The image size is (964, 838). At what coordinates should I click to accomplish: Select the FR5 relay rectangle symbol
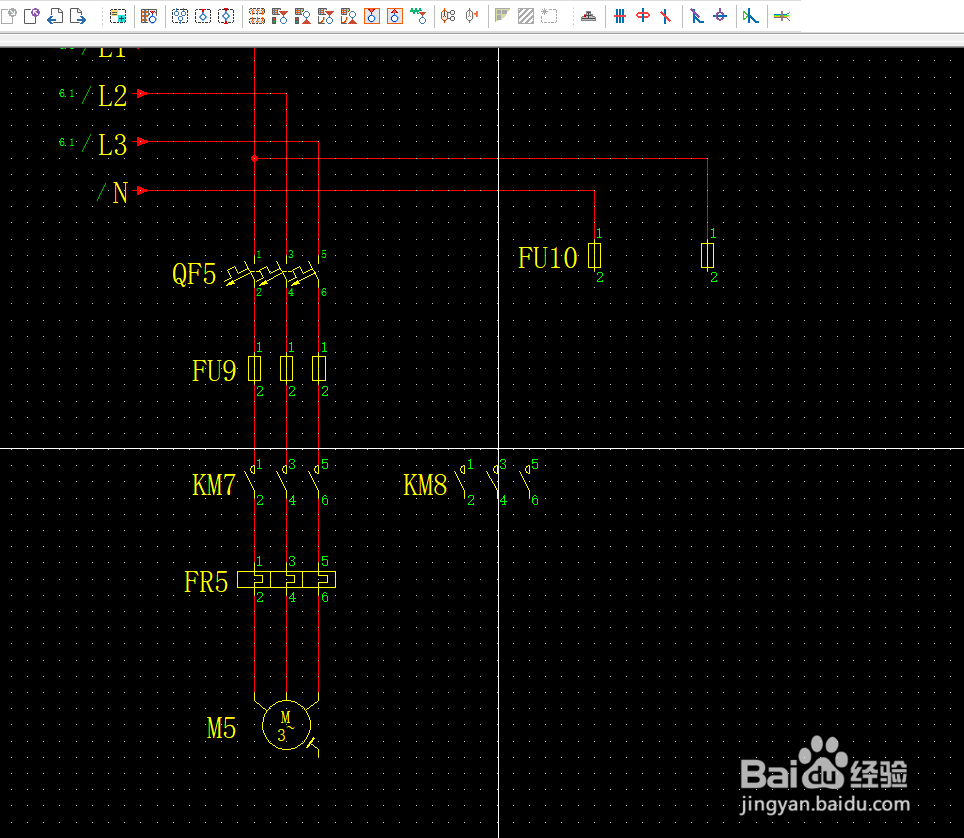(x=286, y=579)
